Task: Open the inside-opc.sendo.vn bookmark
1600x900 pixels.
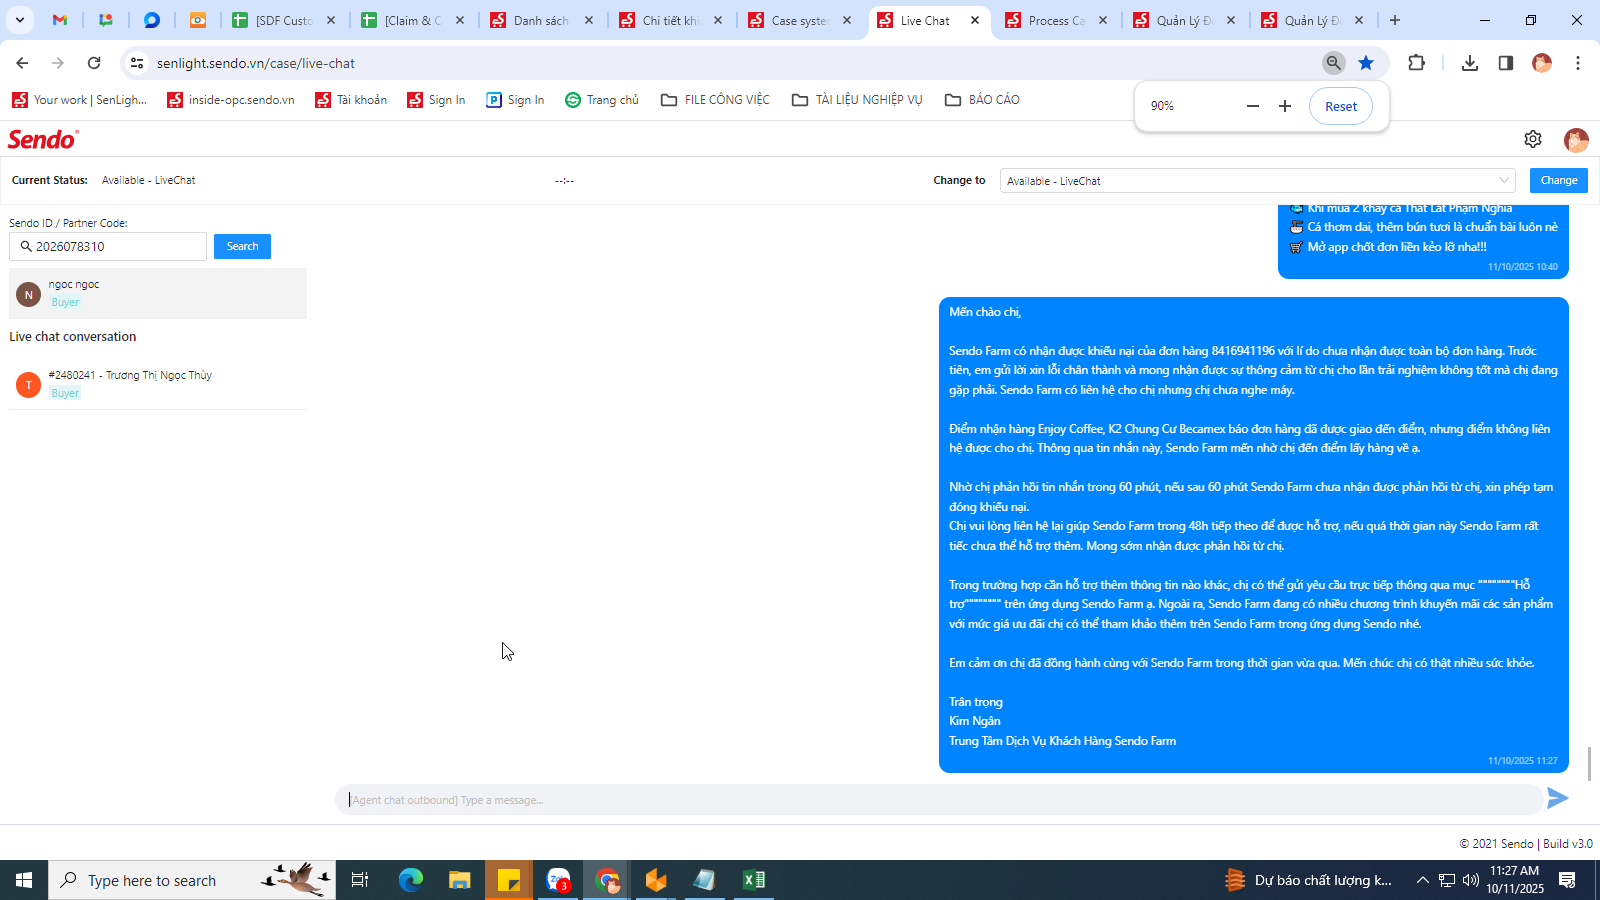Action: [x=231, y=100]
